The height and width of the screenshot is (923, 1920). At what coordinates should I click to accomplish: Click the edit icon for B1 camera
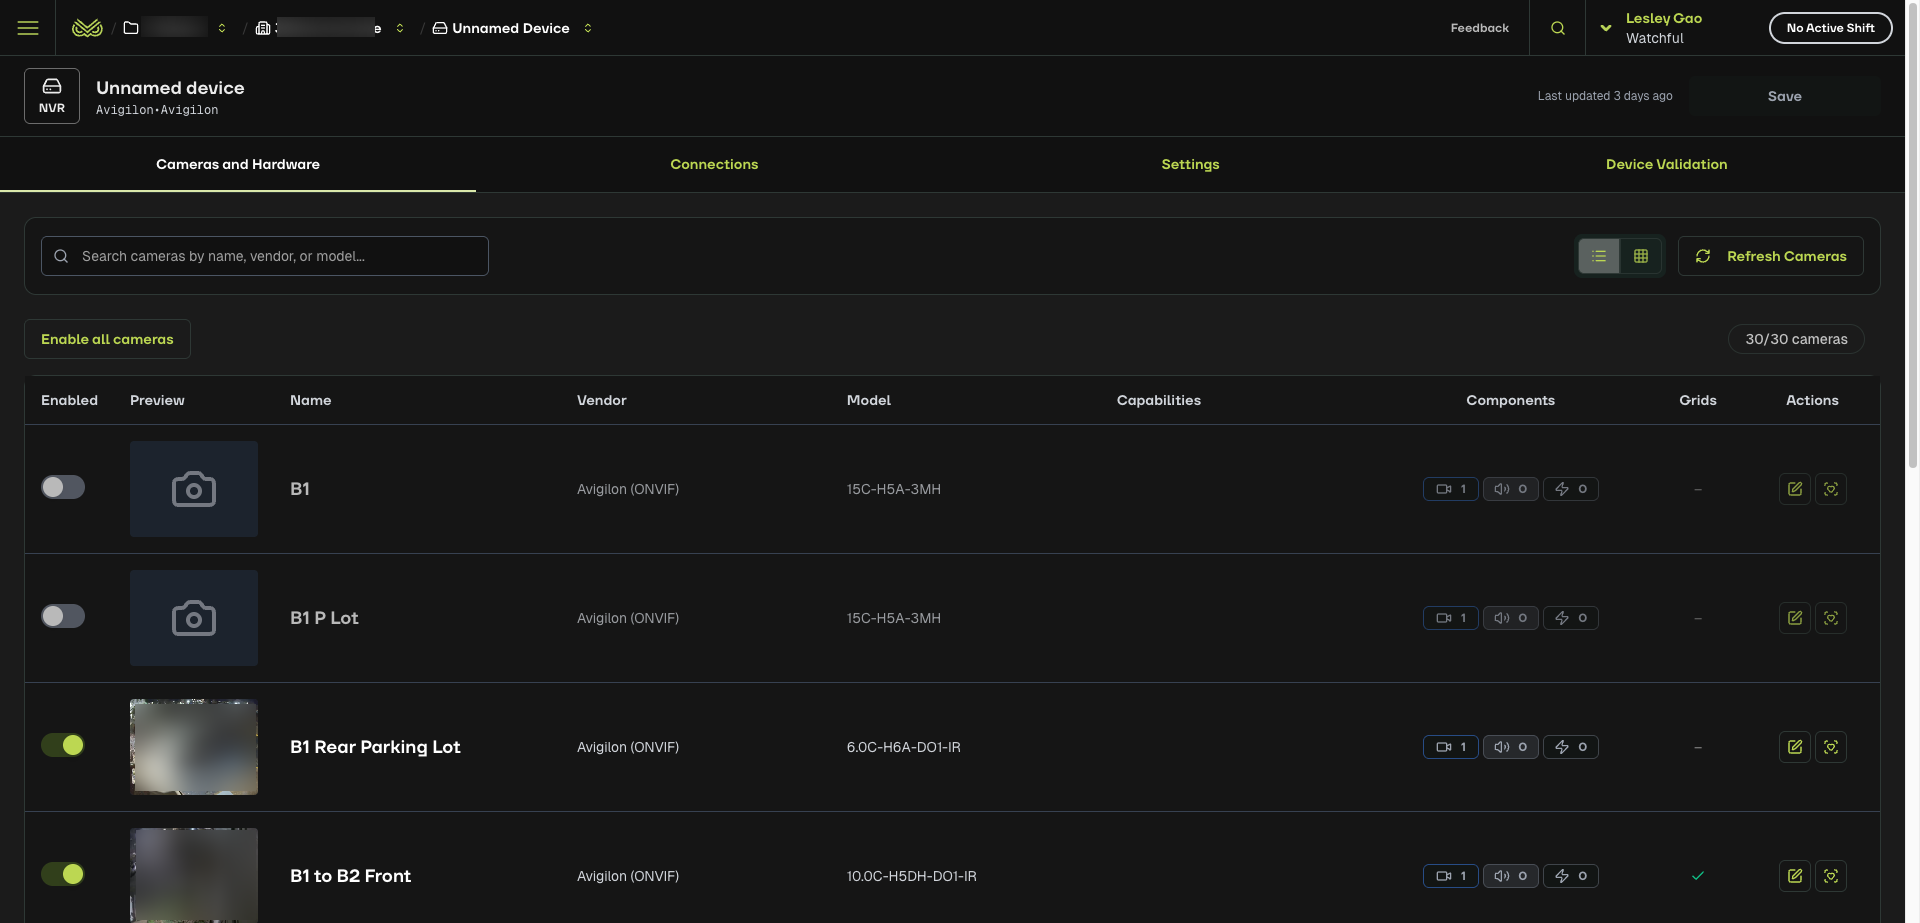pyautogui.click(x=1794, y=489)
